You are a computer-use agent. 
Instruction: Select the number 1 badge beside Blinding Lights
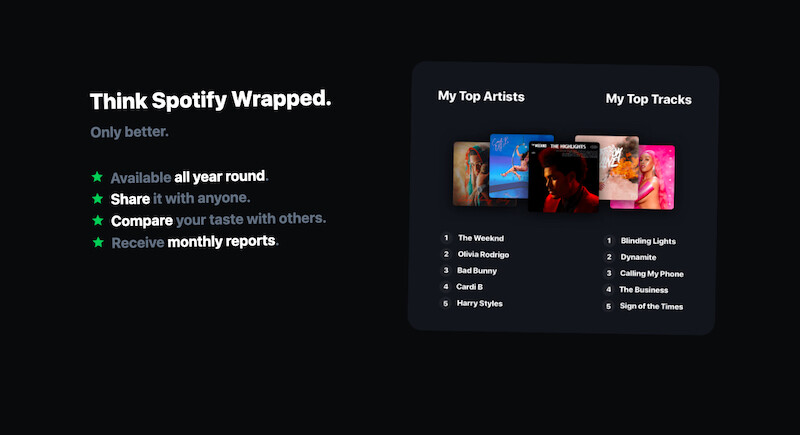[x=609, y=240]
